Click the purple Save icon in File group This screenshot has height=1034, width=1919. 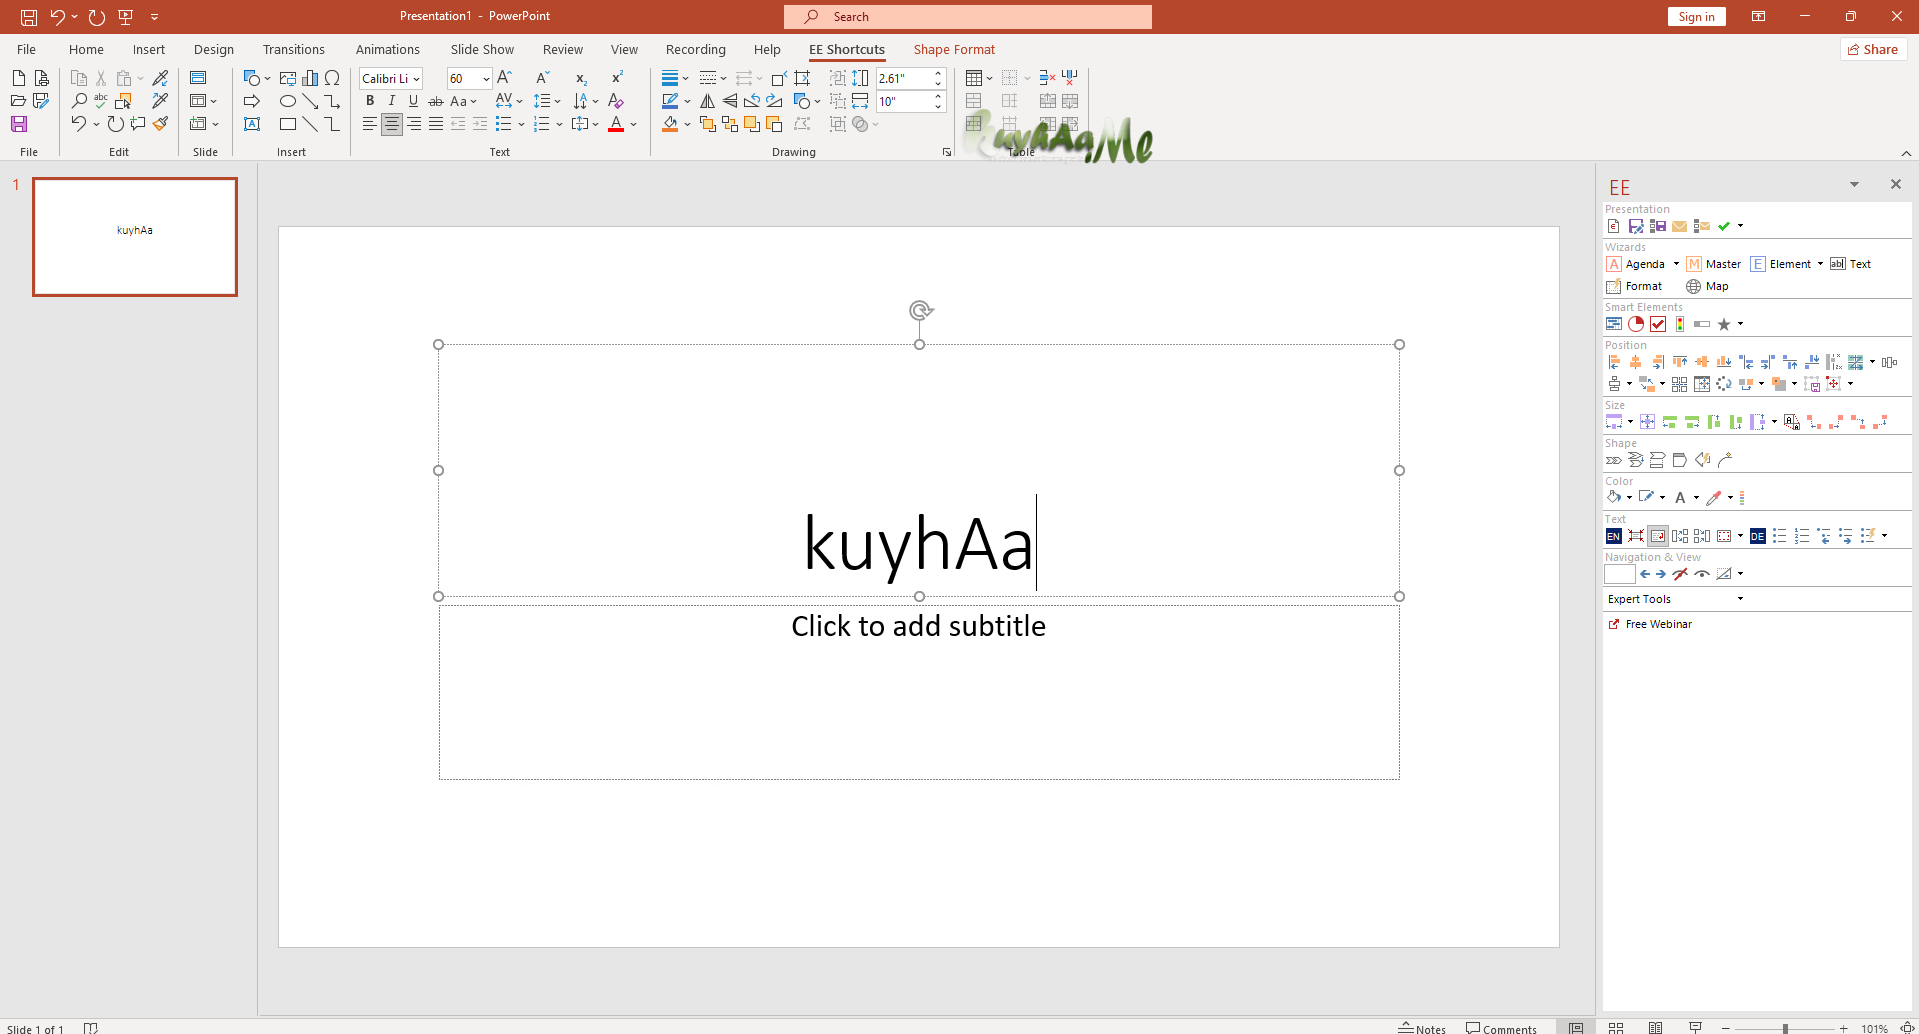pyautogui.click(x=19, y=124)
